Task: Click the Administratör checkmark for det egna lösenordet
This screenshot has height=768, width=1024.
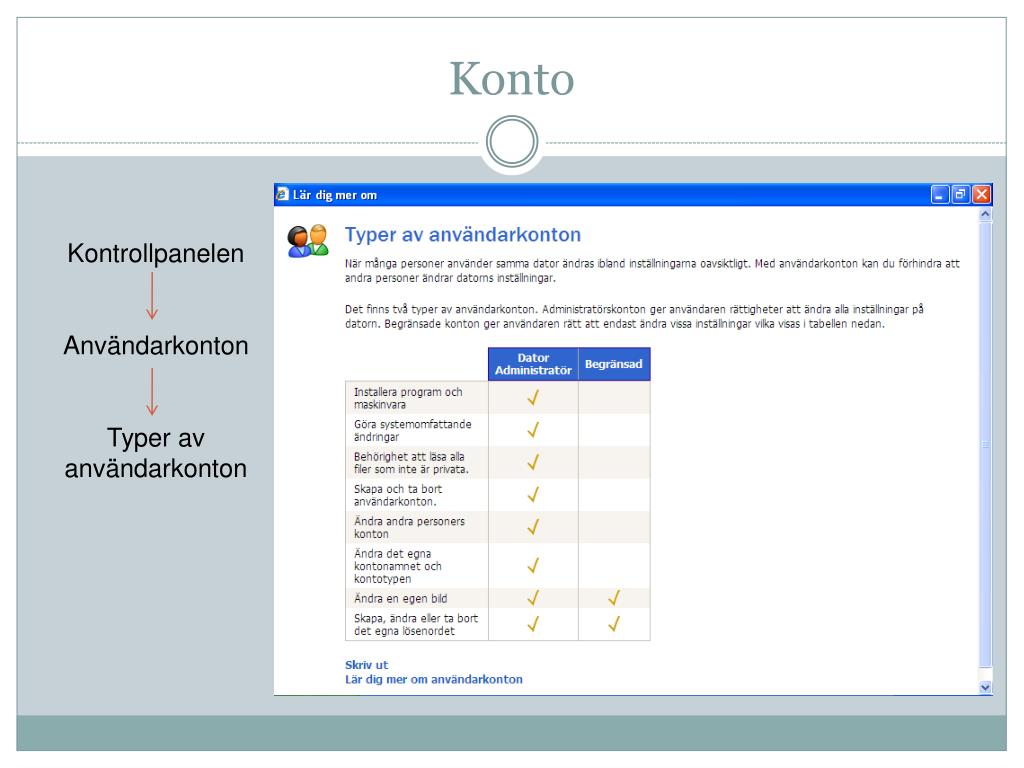Action: tap(533, 624)
